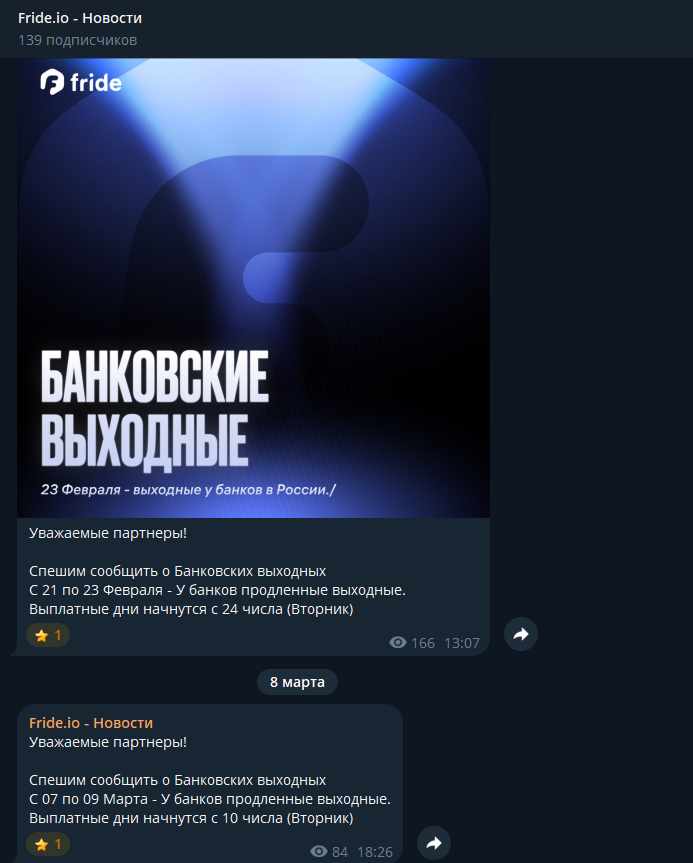This screenshot has height=863, width=693.
Task: Toggle star reaction on the 23 Февраля post
Action: pos(48,635)
